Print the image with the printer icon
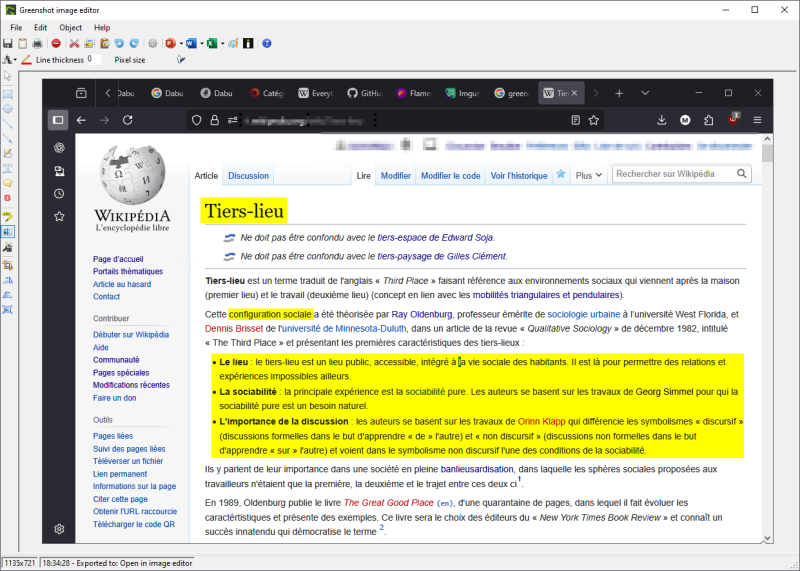This screenshot has width=800, height=571. click(x=37, y=43)
